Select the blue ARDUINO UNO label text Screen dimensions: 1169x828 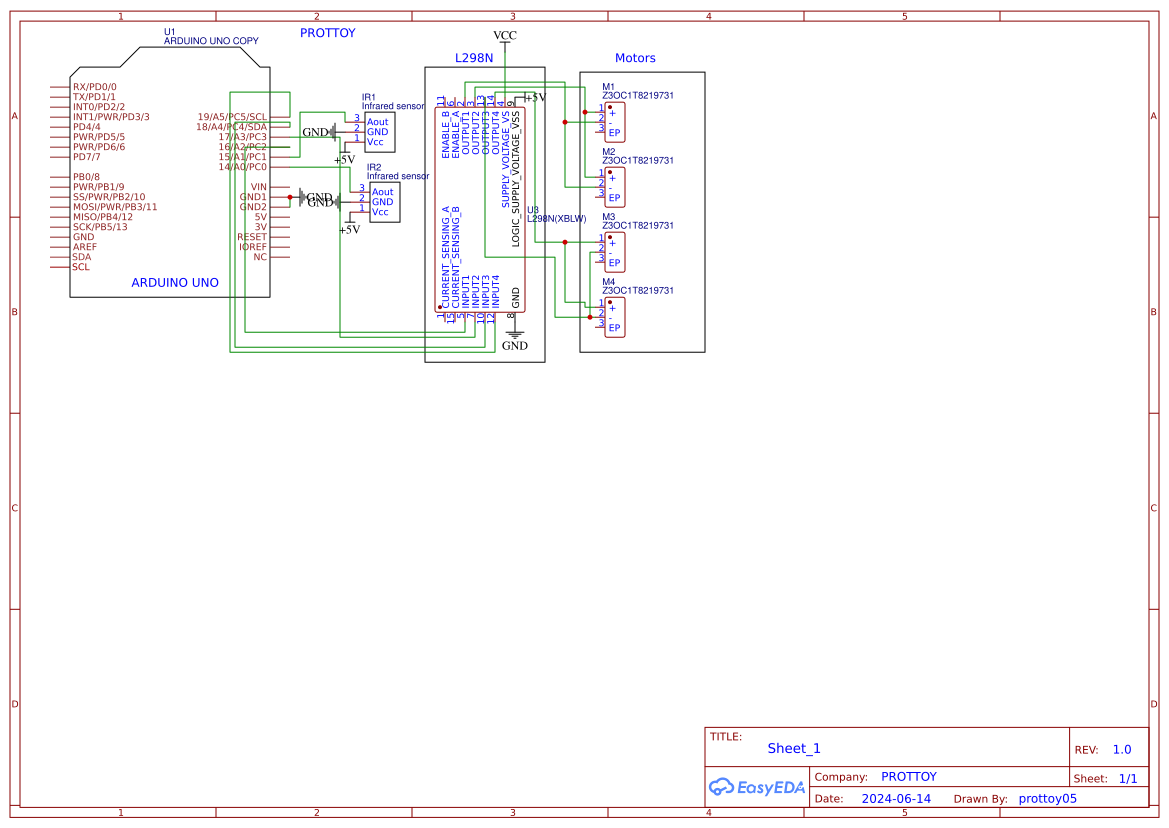point(175,283)
